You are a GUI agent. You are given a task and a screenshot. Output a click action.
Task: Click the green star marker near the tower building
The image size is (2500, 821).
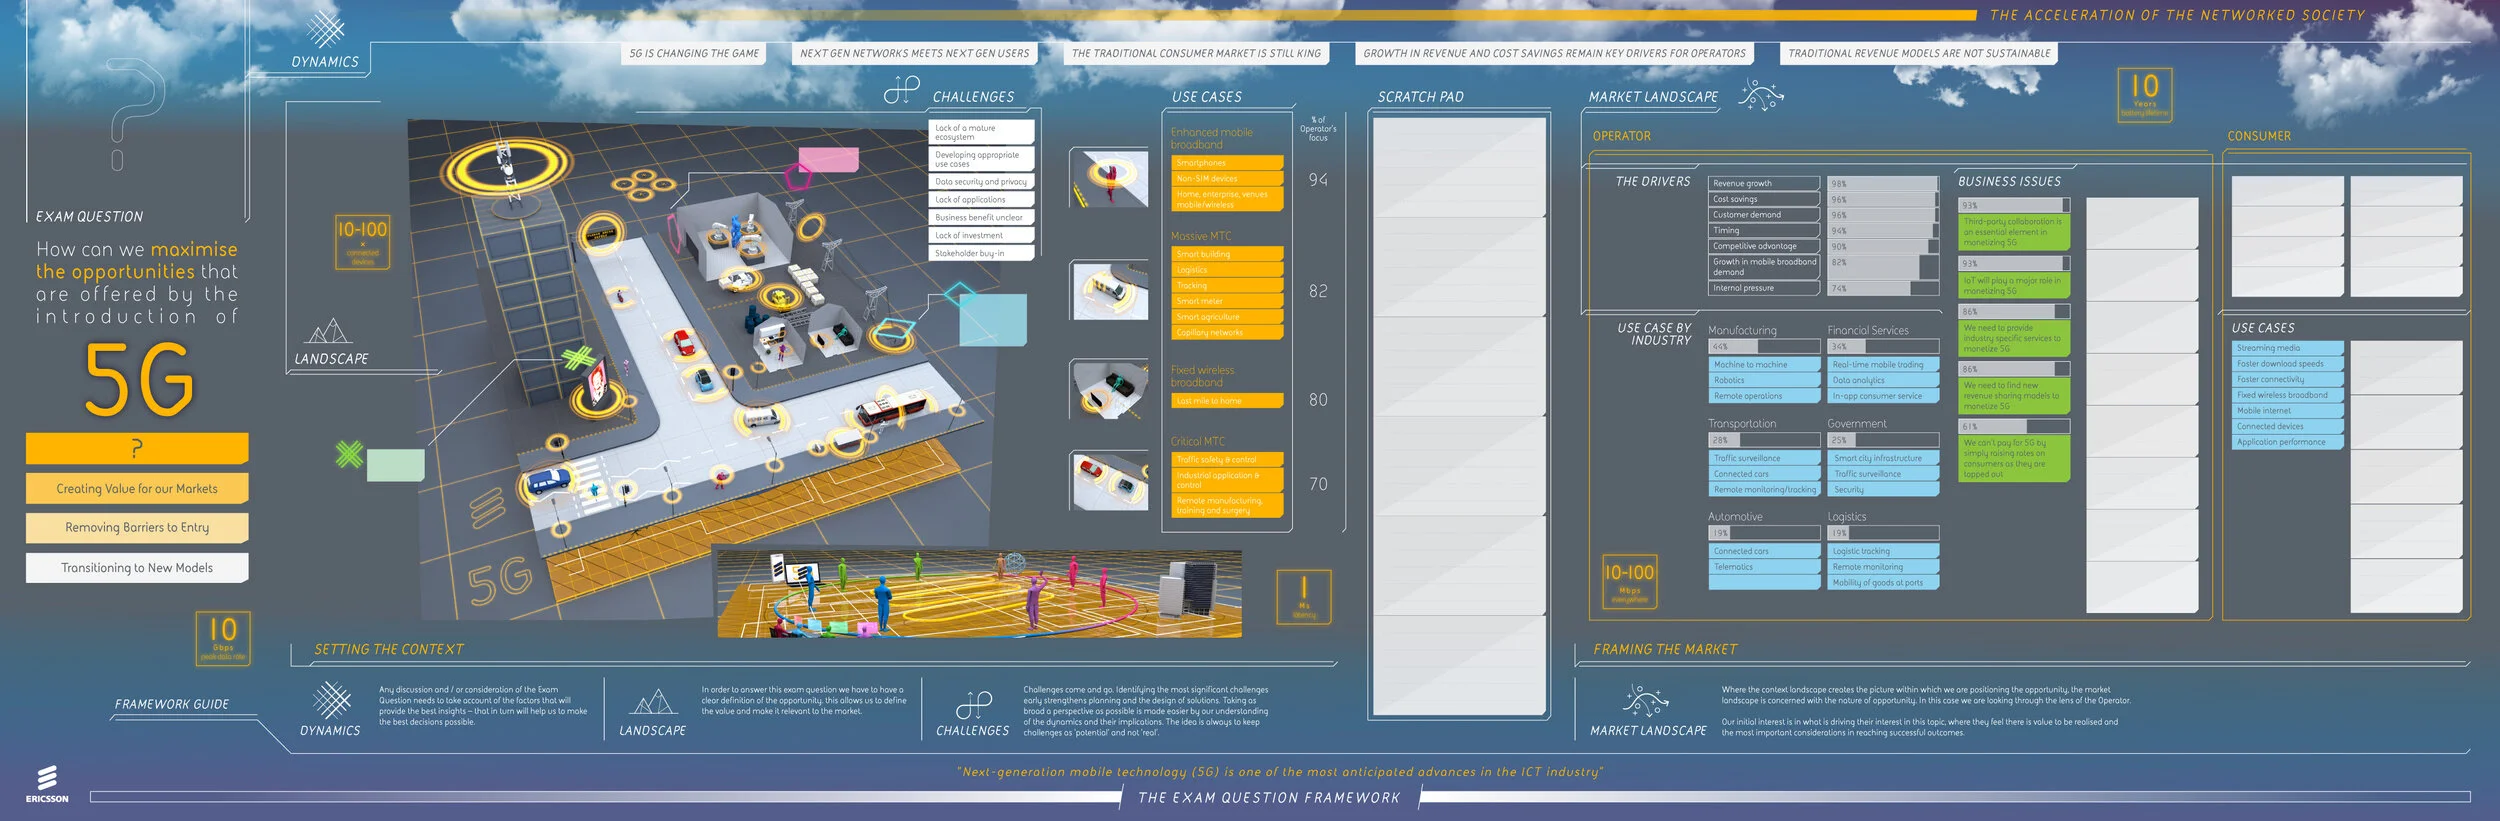[578, 358]
